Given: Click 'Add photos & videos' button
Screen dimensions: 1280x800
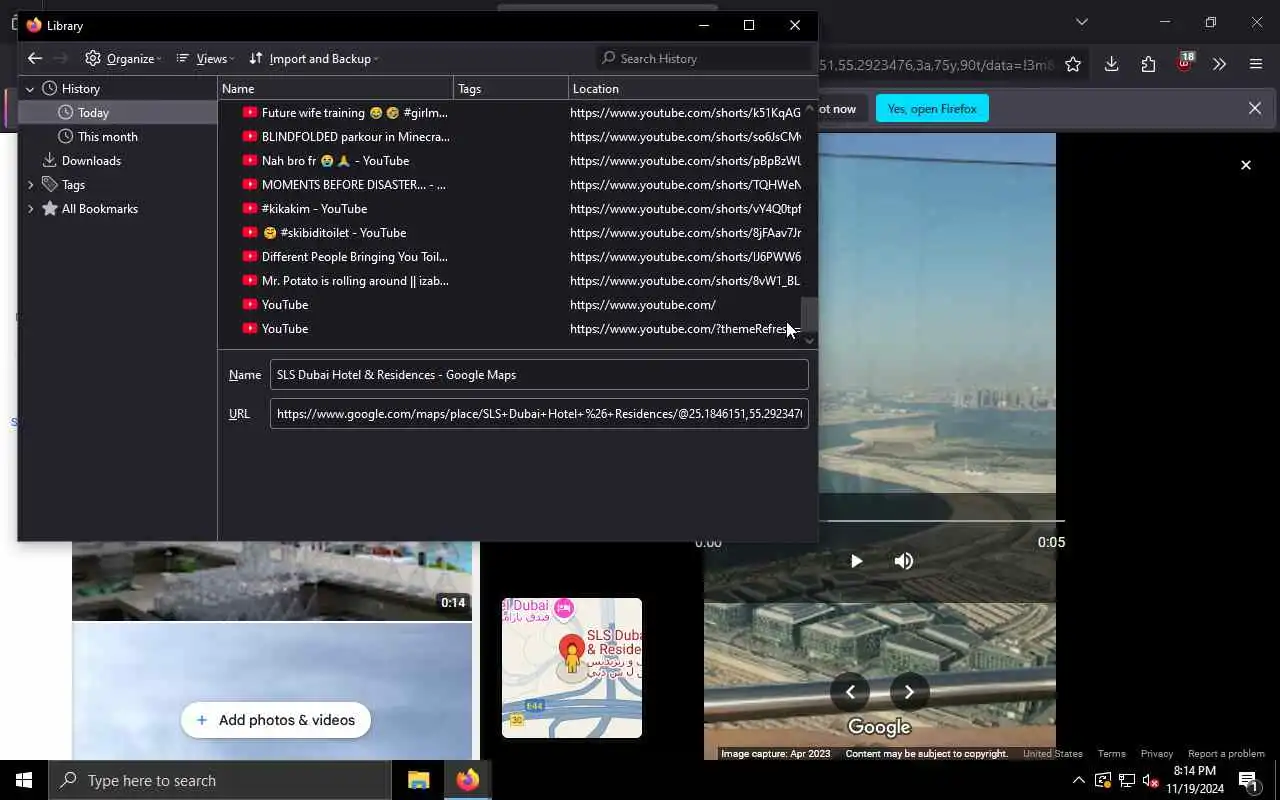Looking at the screenshot, I should 276,720.
